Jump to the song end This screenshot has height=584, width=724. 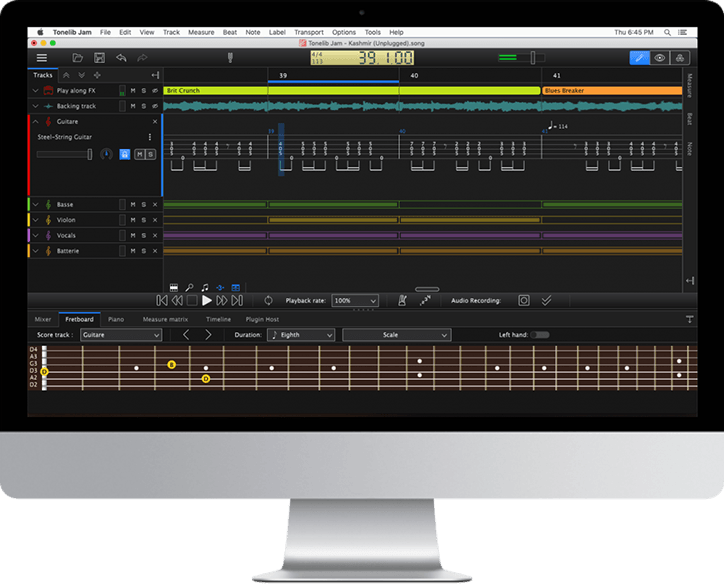coord(237,301)
